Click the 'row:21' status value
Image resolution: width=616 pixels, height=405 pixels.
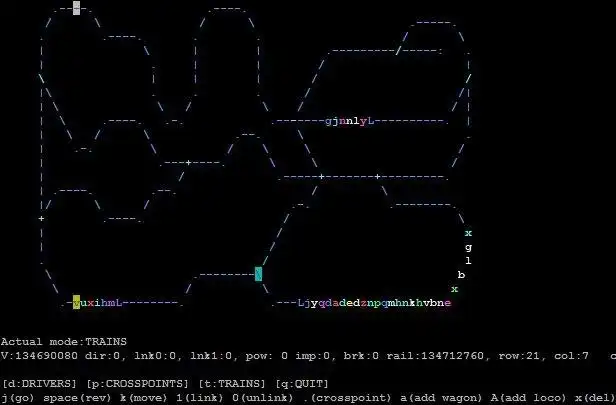pos(521,356)
